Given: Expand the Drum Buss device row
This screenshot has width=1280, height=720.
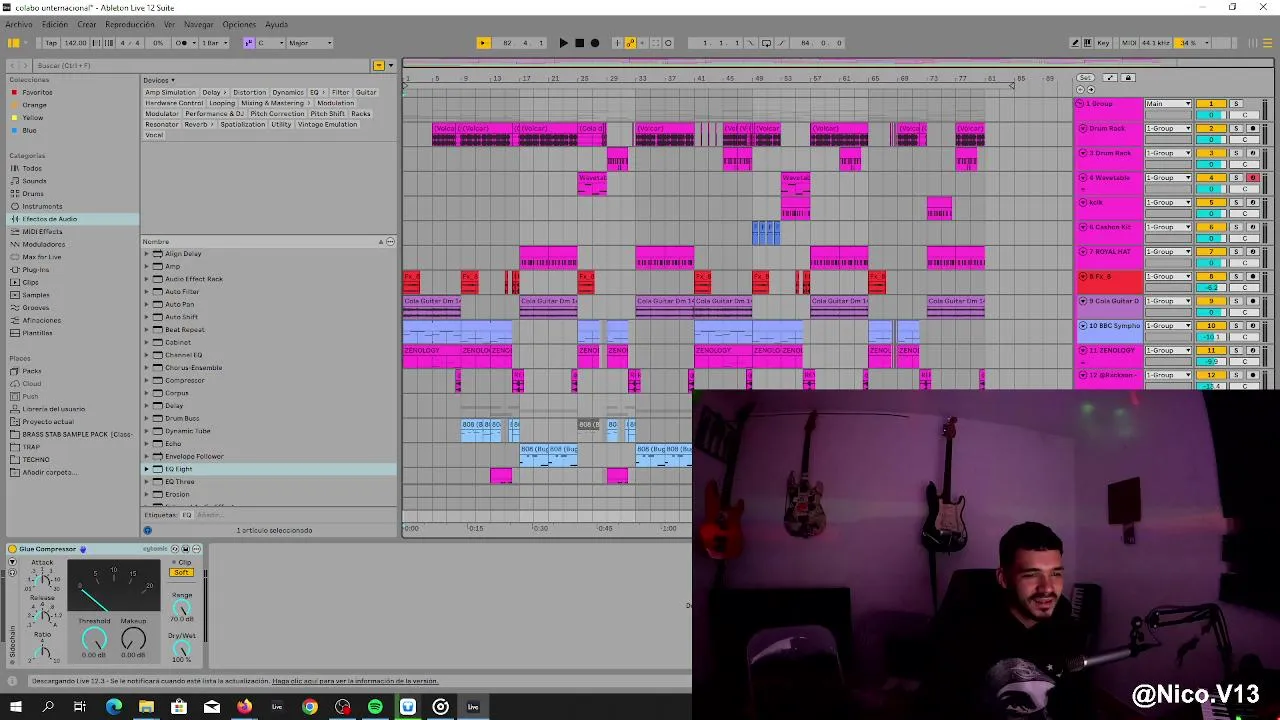Looking at the screenshot, I should 146,418.
